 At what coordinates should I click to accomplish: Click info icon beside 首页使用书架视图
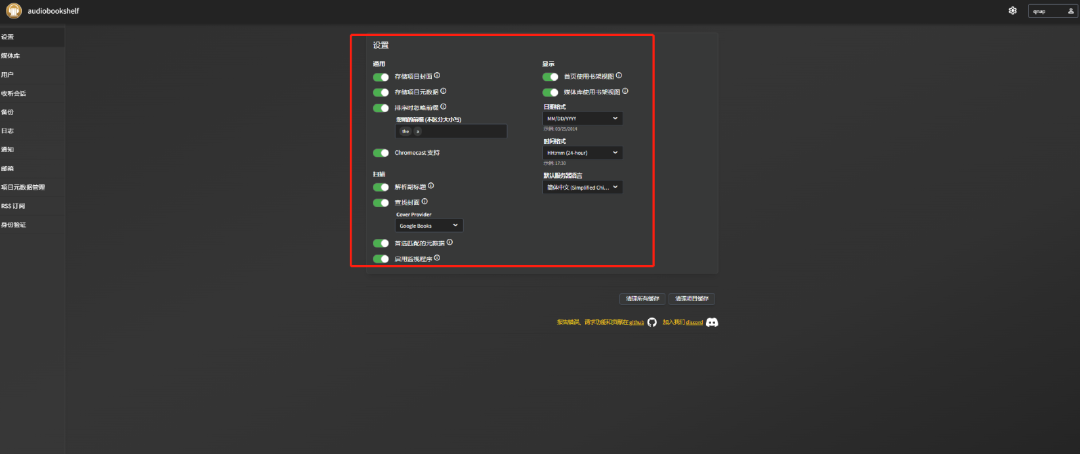619,75
